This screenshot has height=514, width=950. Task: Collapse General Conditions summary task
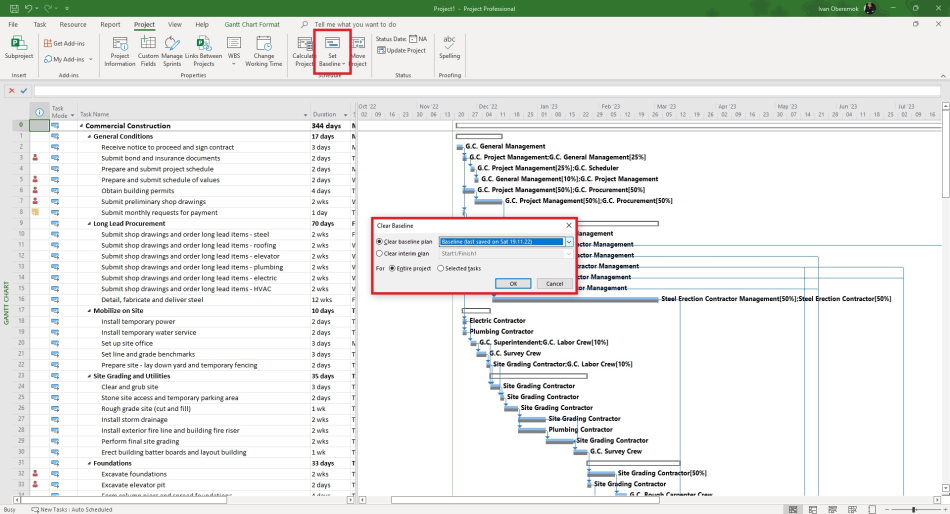(90, 136)
